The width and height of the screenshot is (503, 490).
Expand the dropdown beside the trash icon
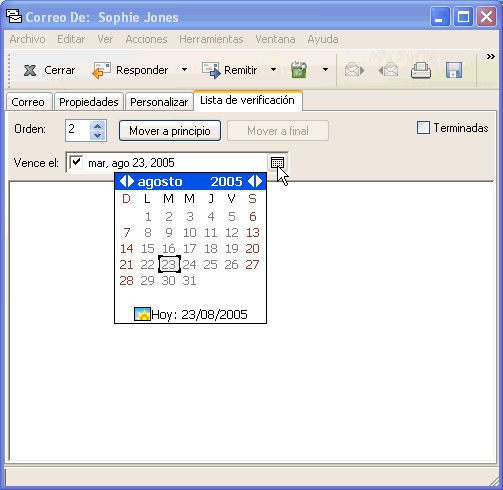(325, 70)
